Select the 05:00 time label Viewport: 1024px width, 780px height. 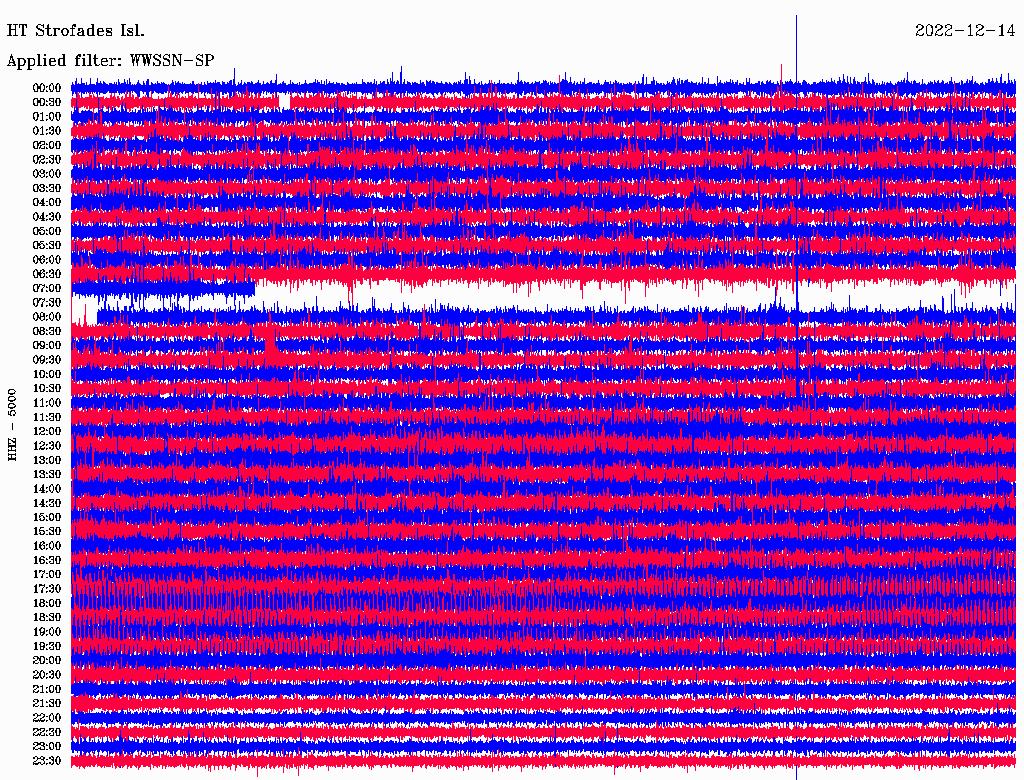(x=47, y=231)
